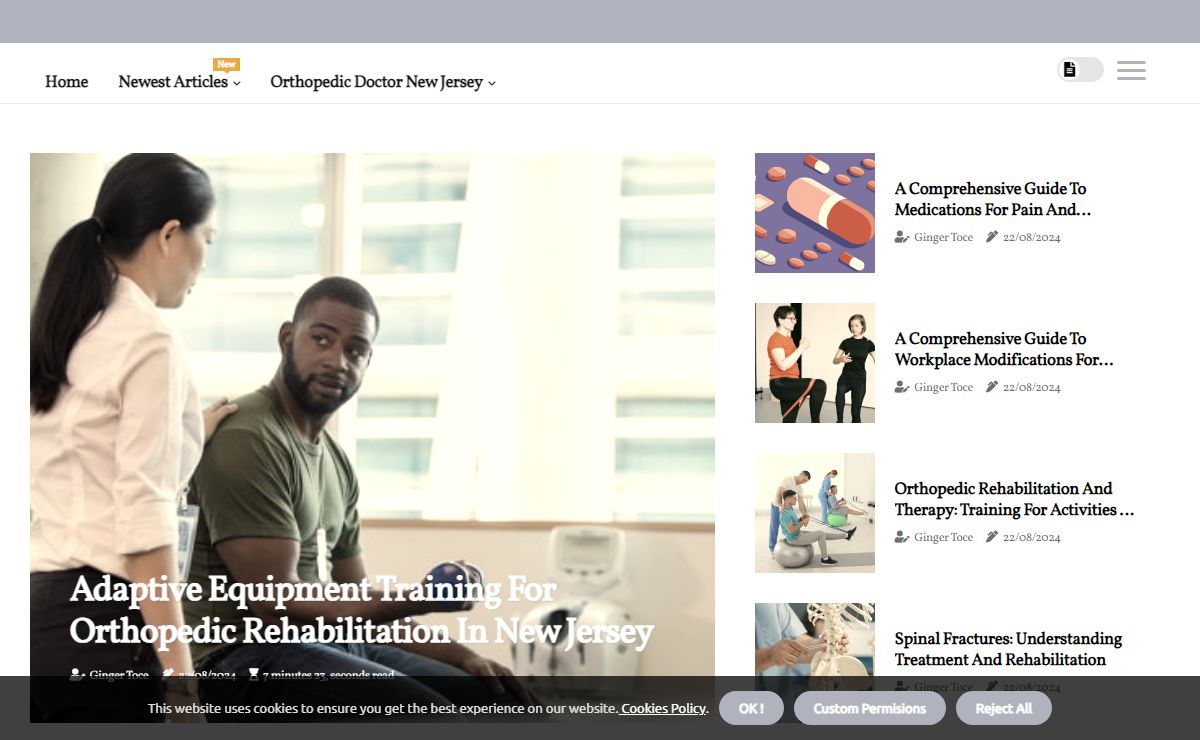
Task: Click author icon on Medications article
Action: pyautogui.click(x=902, y=237)
